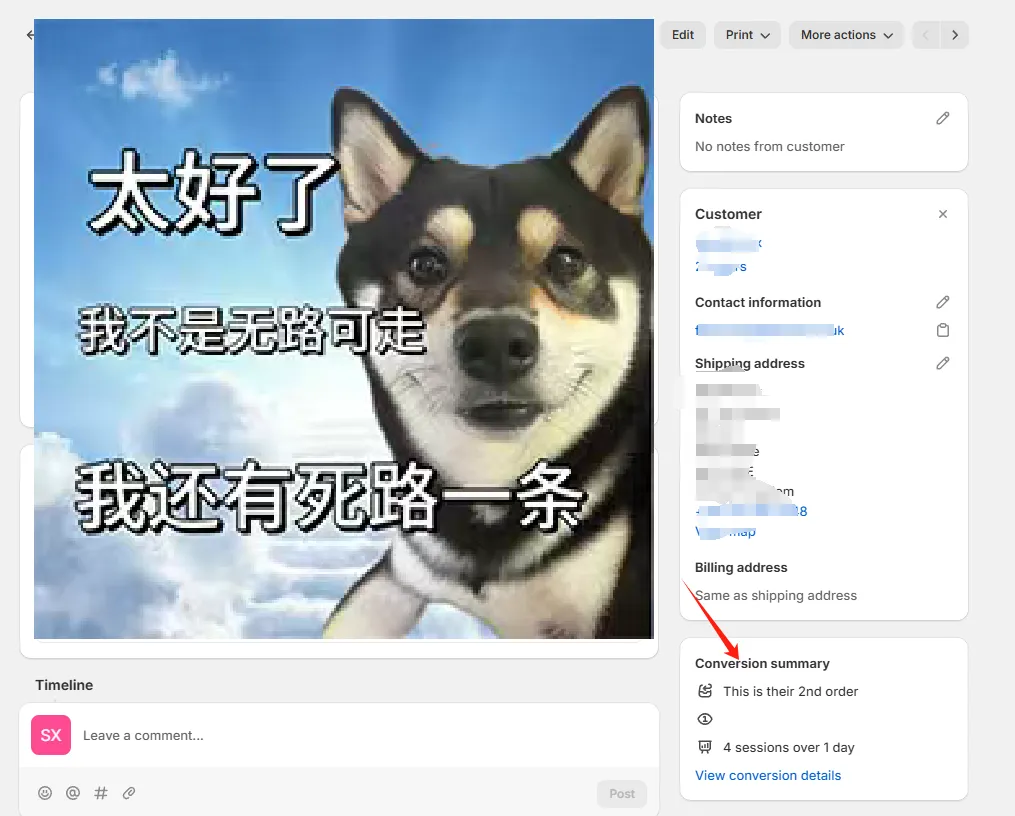Open the Print dropdown
This screenshot has height=816, width=1015.
747,35
